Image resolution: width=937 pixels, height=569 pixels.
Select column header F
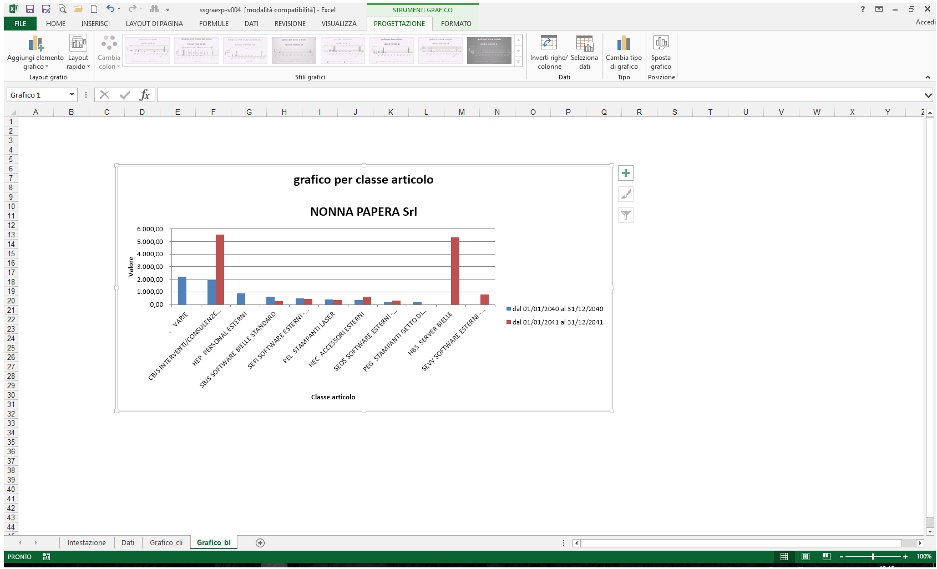[213, 112]
